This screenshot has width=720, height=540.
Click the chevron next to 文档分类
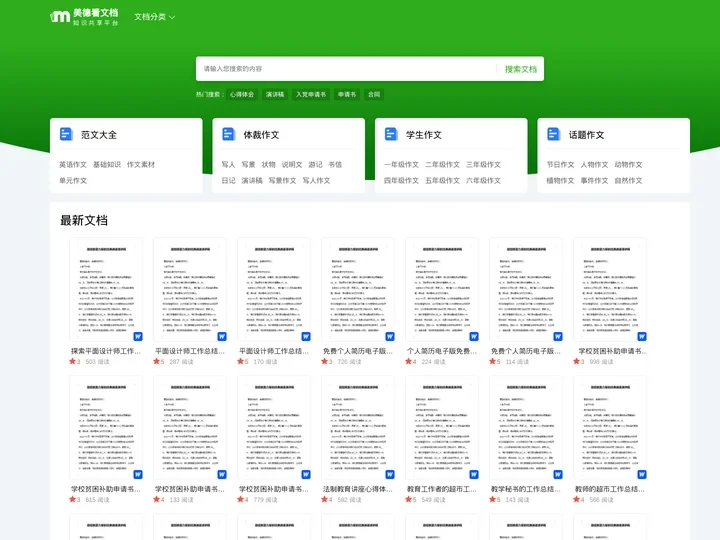[172, 17]
